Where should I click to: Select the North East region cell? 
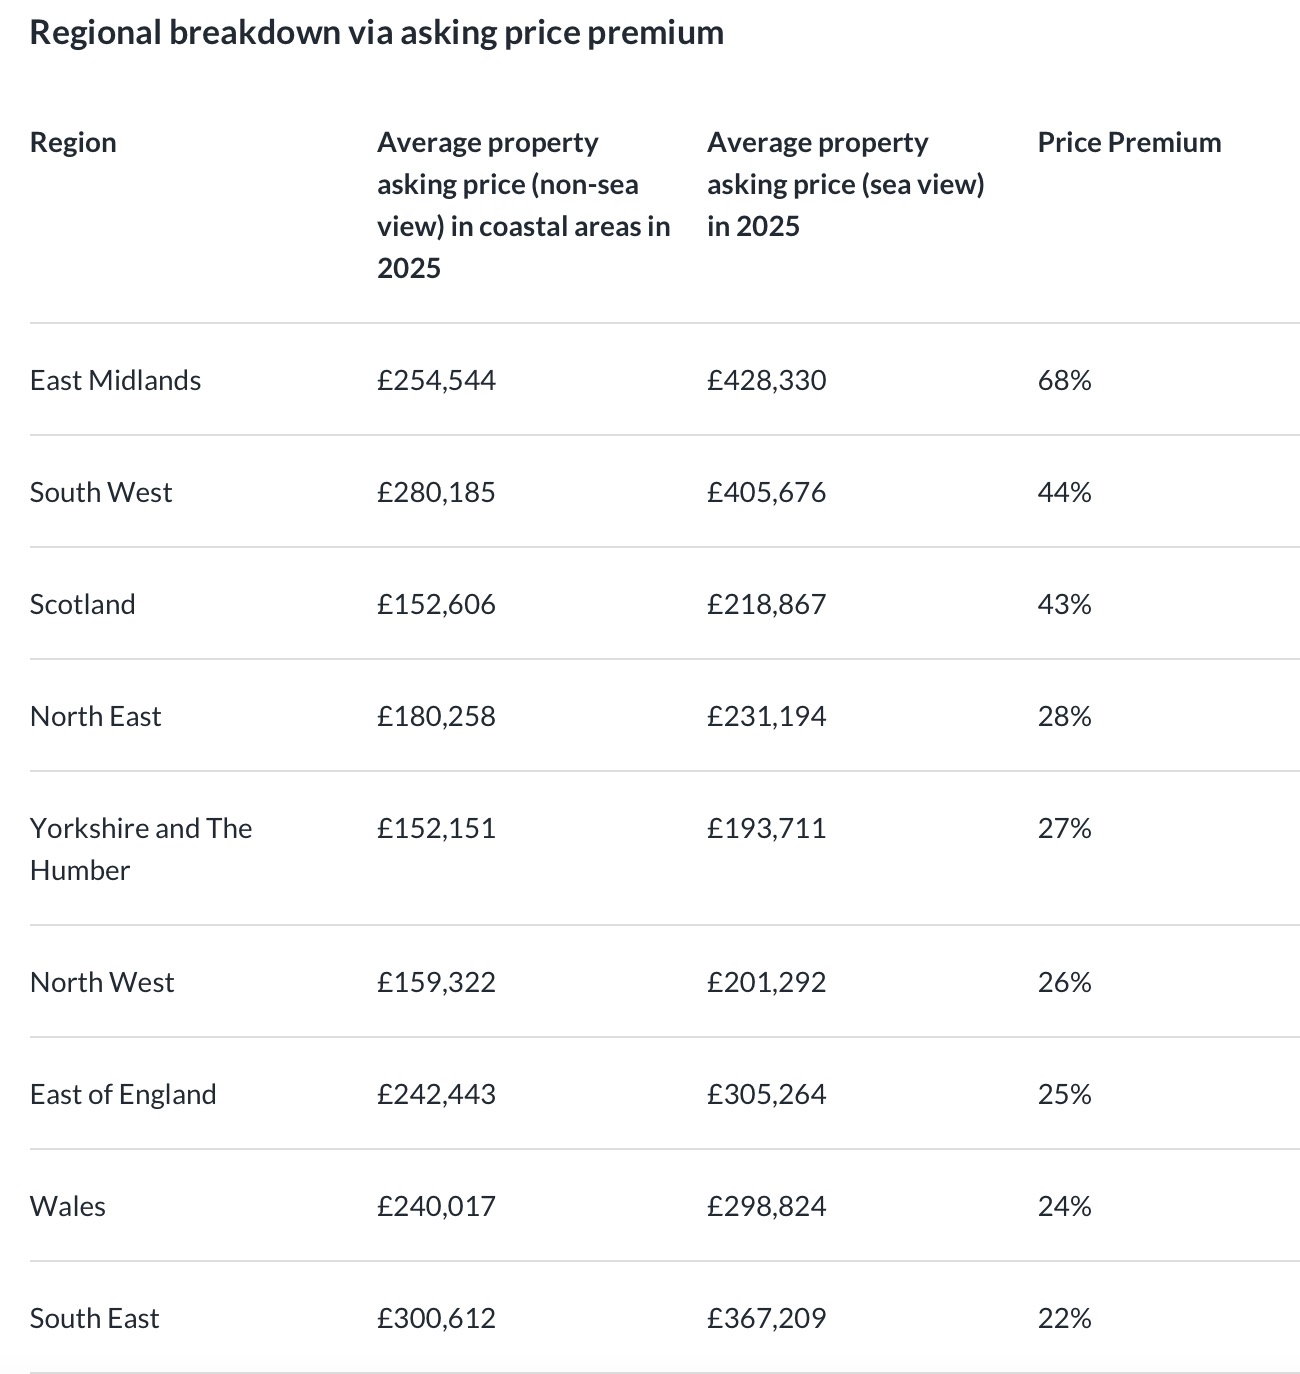click(95, 717)
